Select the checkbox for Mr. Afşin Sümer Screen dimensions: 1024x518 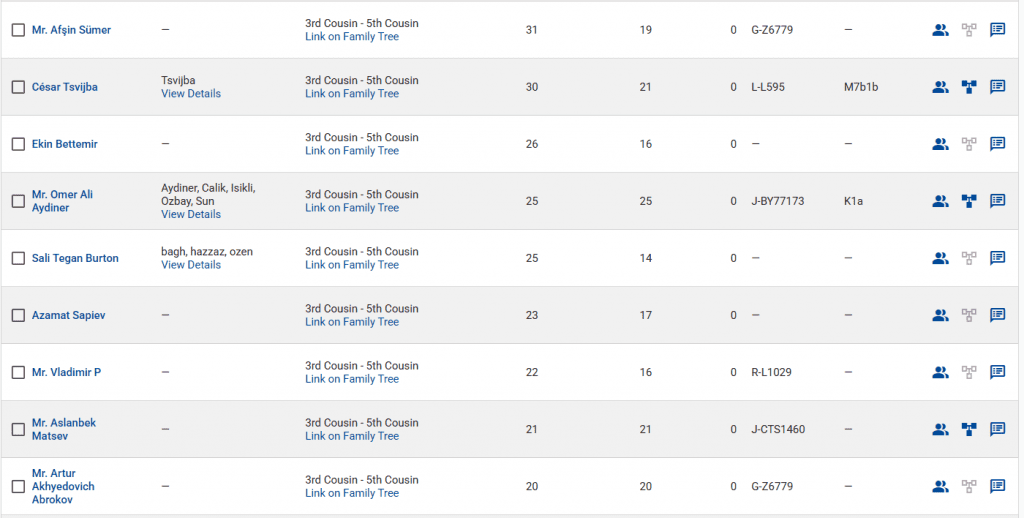(x=18, y=30)
